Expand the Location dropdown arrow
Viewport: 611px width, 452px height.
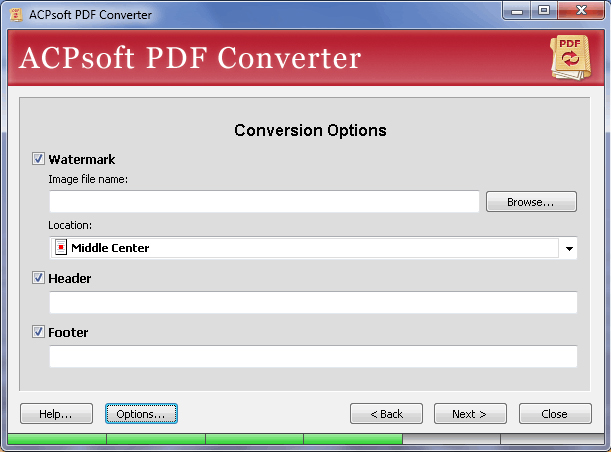point(569,249)
